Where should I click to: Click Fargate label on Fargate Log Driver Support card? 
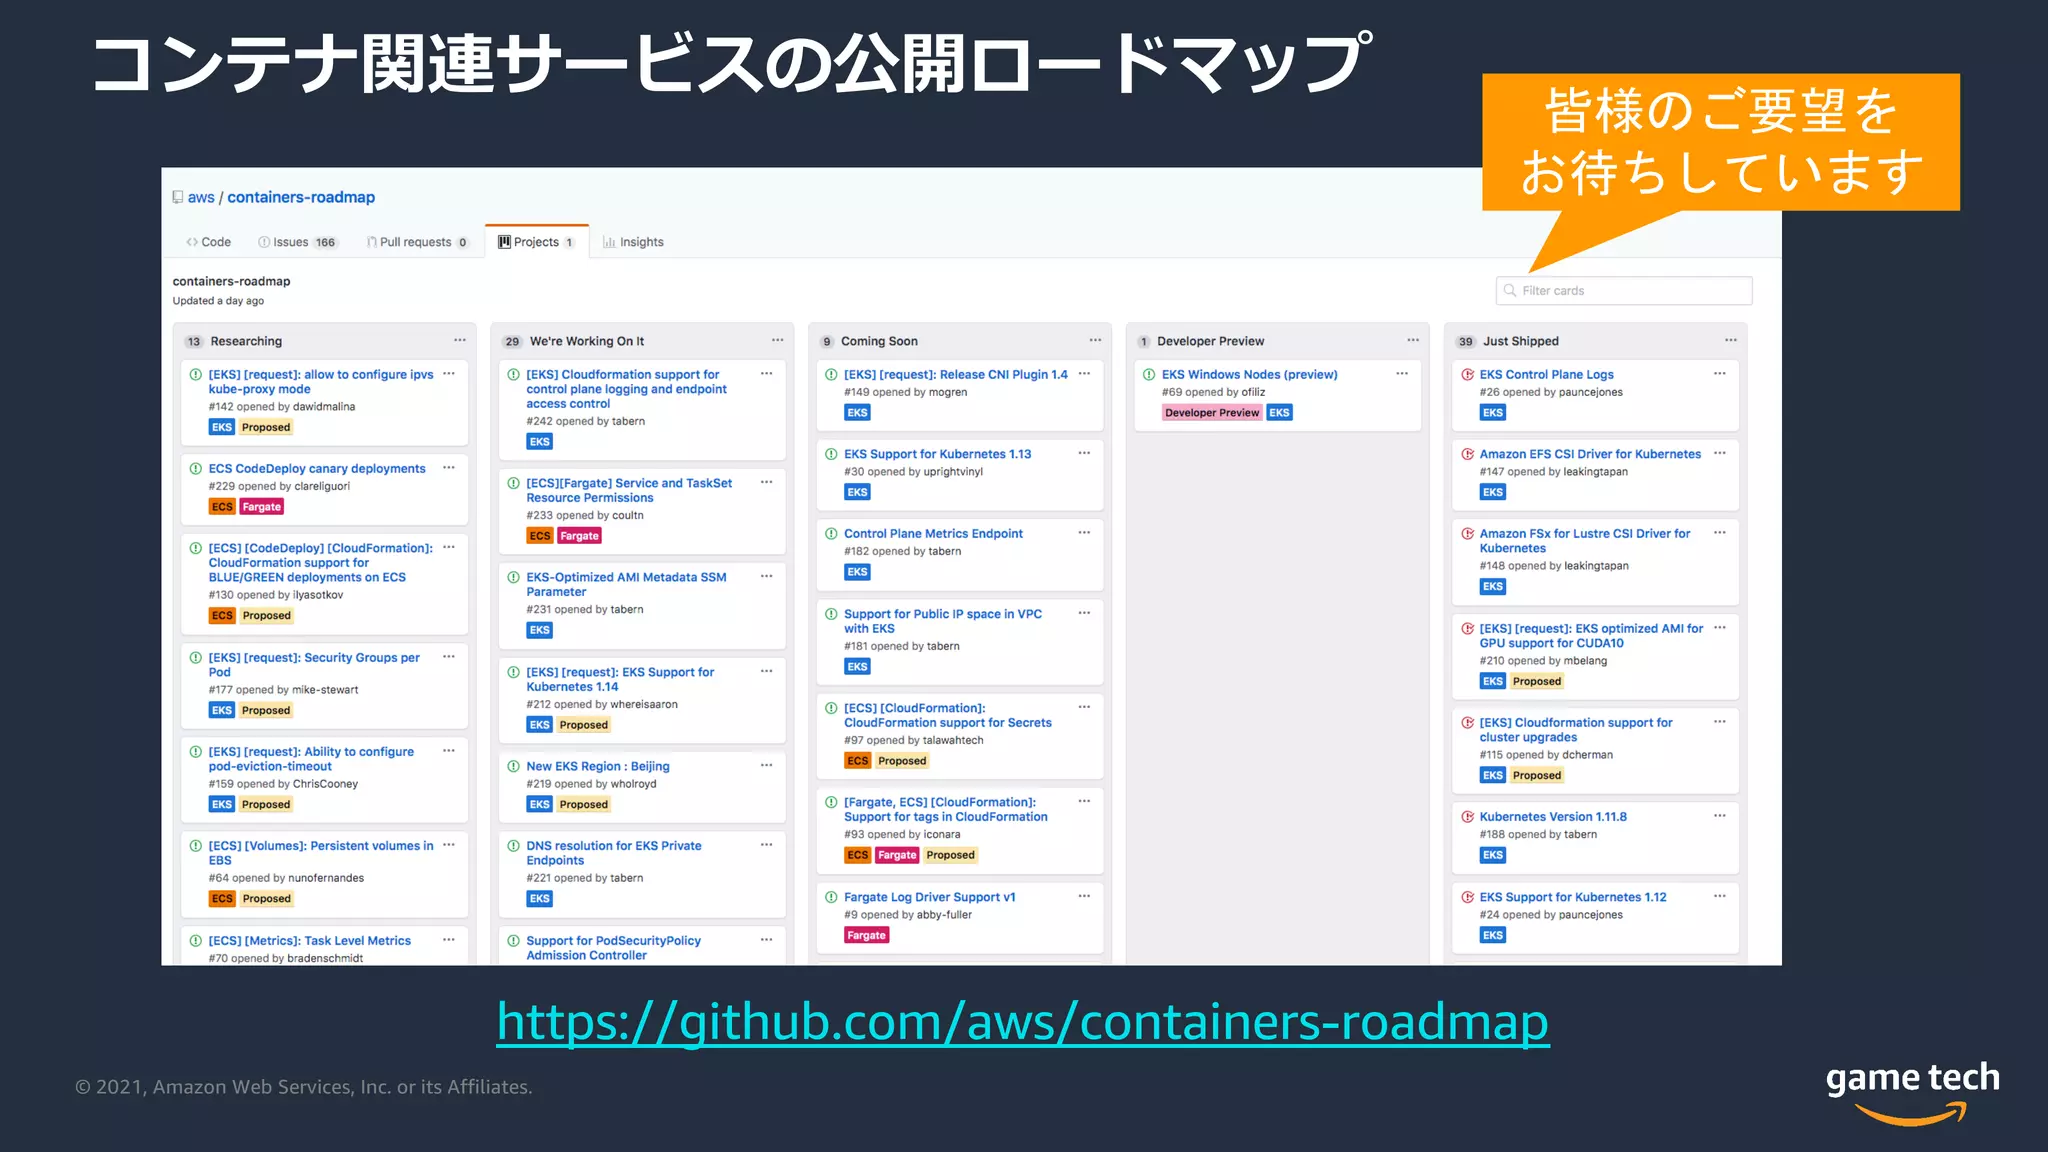coord(867,936)
